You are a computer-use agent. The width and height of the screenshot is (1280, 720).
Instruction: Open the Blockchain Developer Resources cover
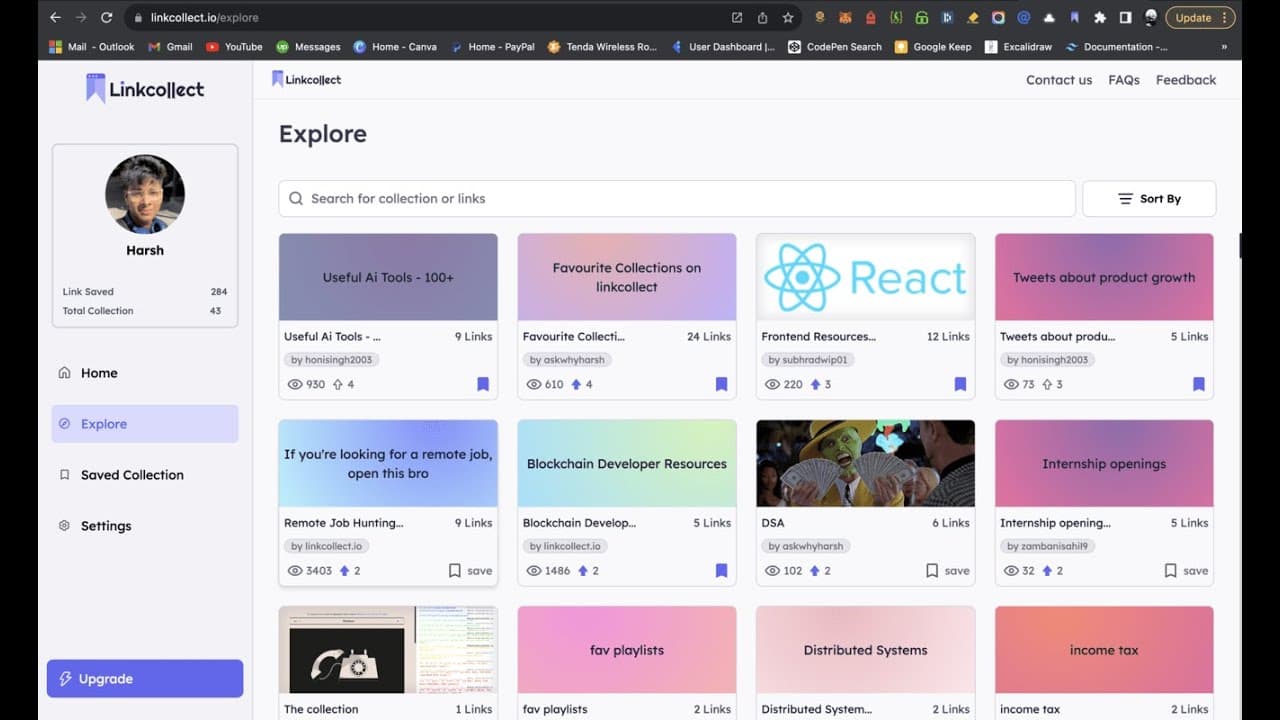pos(627,463)
